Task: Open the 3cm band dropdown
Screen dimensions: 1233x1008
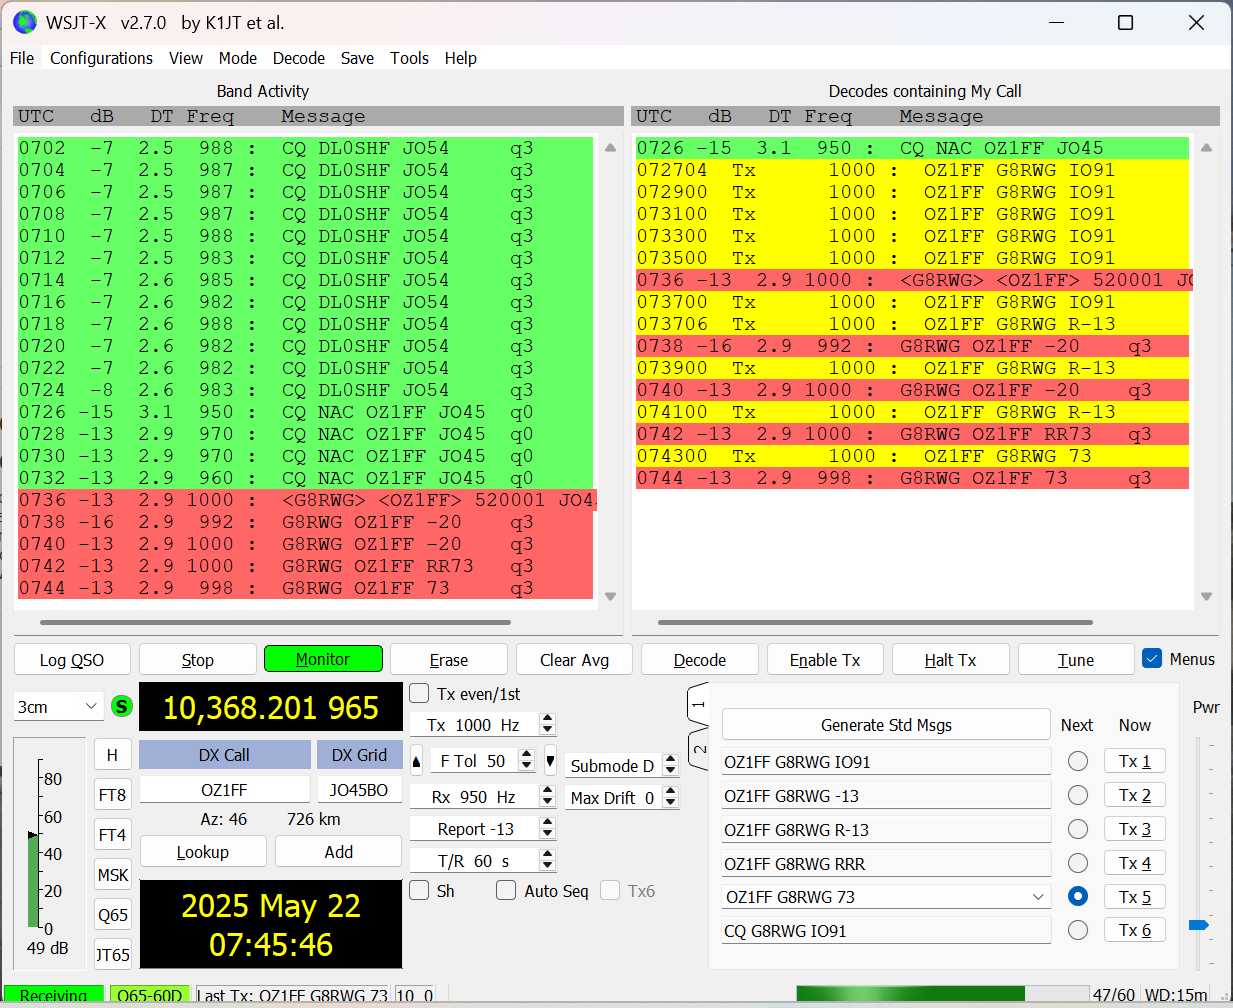Action: [x=59, y=706]
